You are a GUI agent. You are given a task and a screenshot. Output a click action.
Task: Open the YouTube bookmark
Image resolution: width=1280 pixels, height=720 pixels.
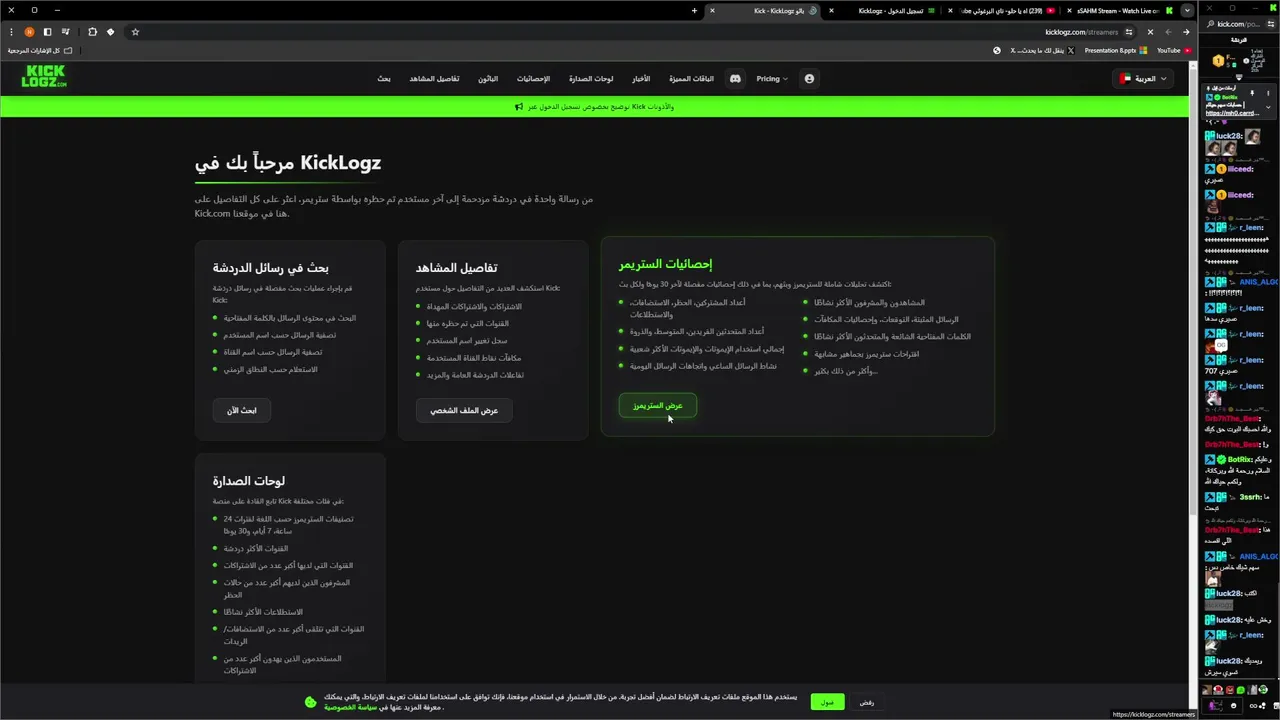point(1174,50)
